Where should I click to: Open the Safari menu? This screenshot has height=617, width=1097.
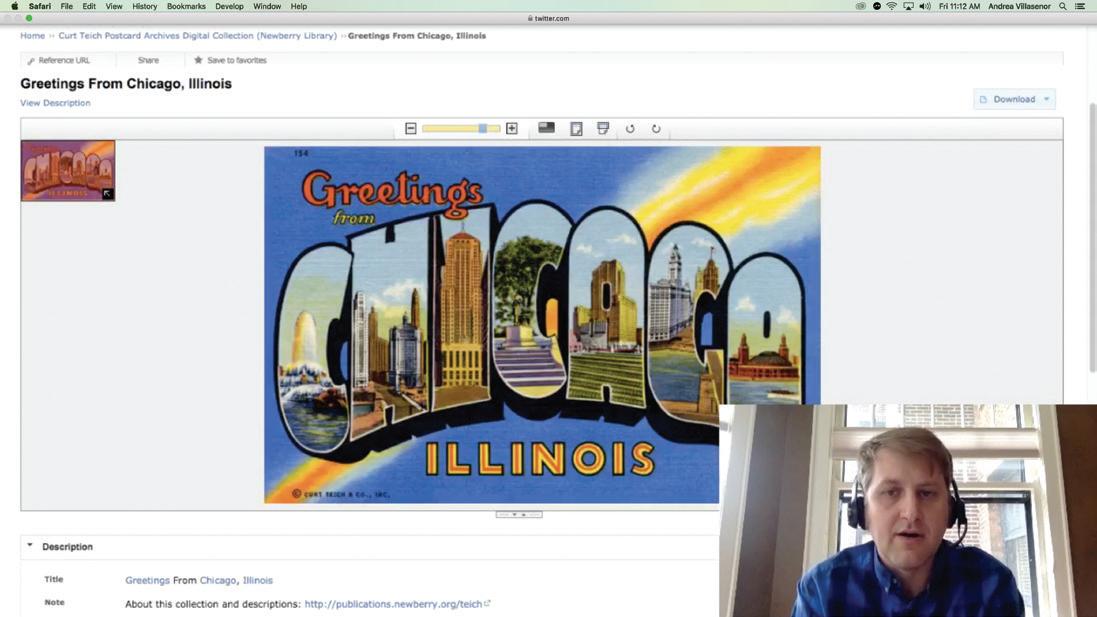coord(40,6)
